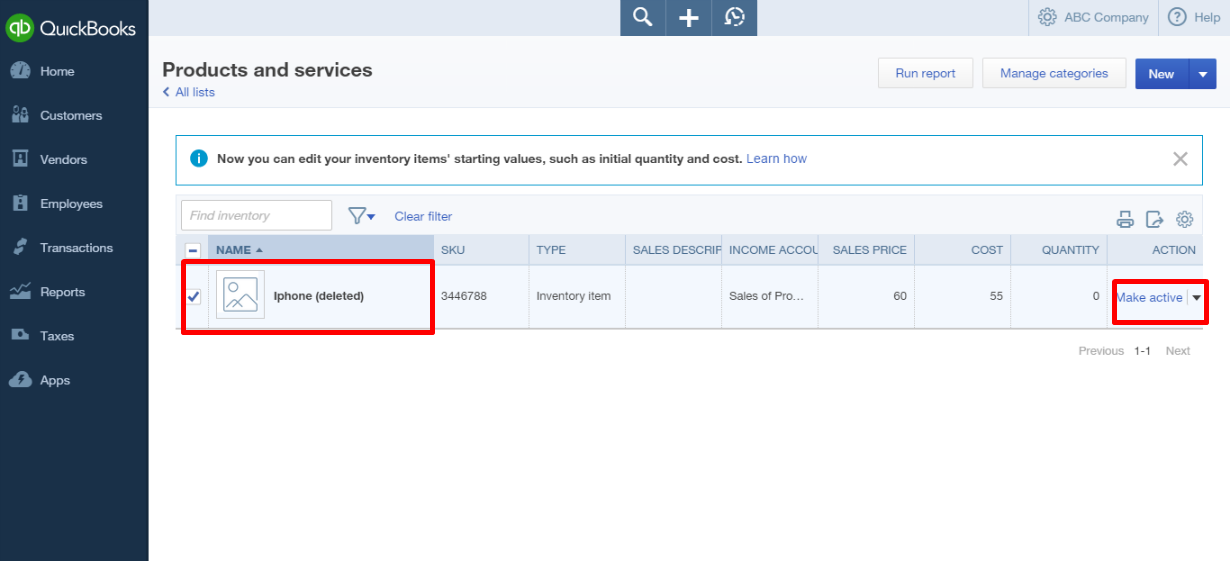Click the Customers icon in sidebar
The height and width of the screenshot is (561, 1230).
[20, 115]
